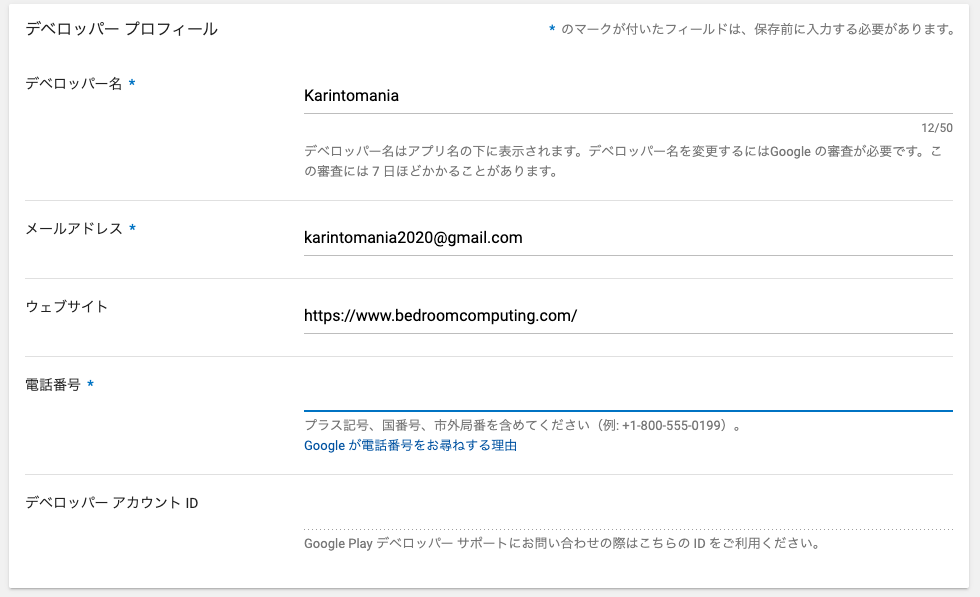Click the ウェブサイト field label
Screen dimensions: 980x597
pyautogui.click(x=66, y=306)
